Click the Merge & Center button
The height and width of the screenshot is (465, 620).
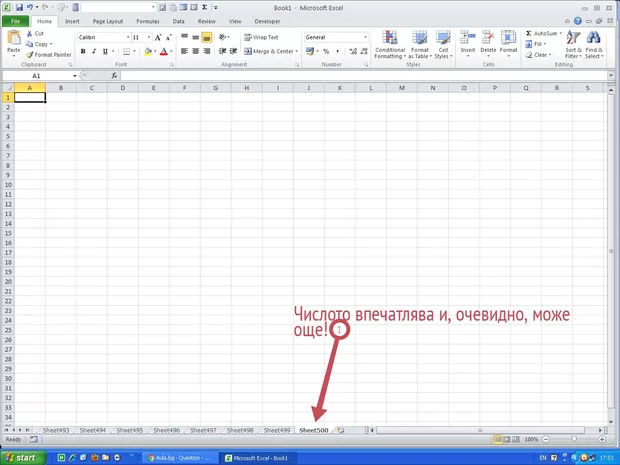(x=269, y=51)
